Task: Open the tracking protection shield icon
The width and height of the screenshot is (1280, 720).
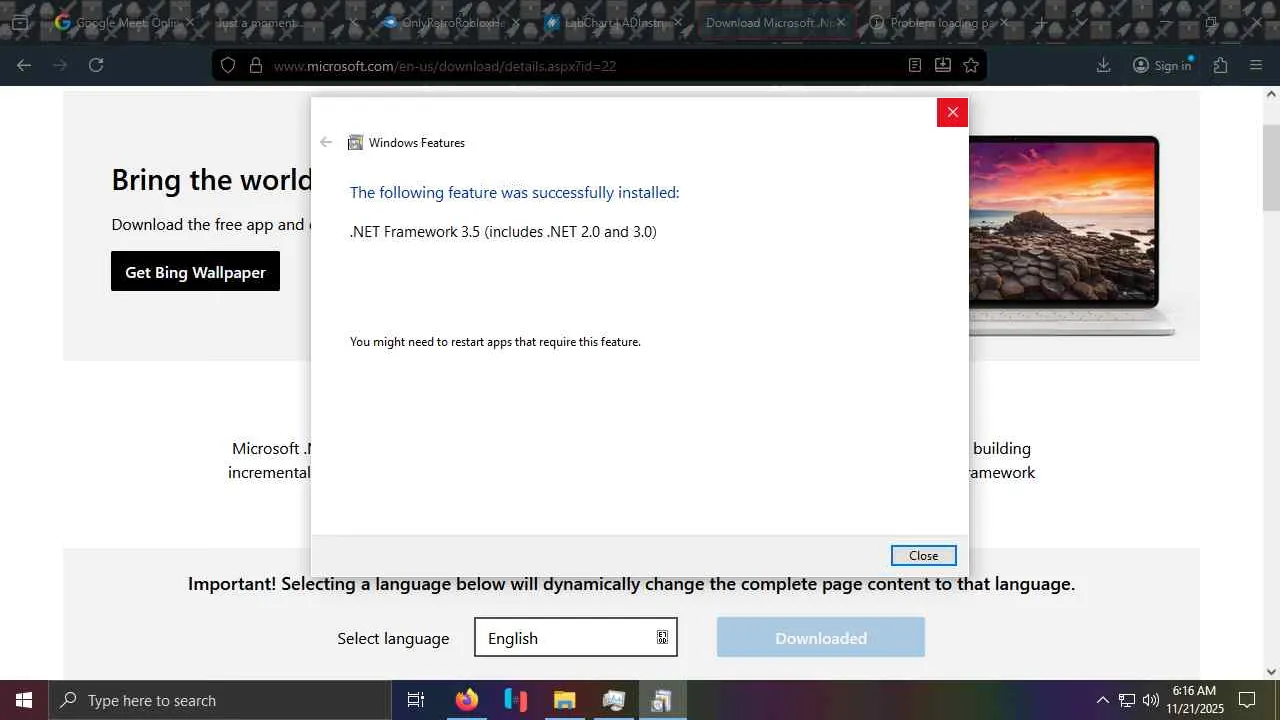Action: (x=228, y=65)
